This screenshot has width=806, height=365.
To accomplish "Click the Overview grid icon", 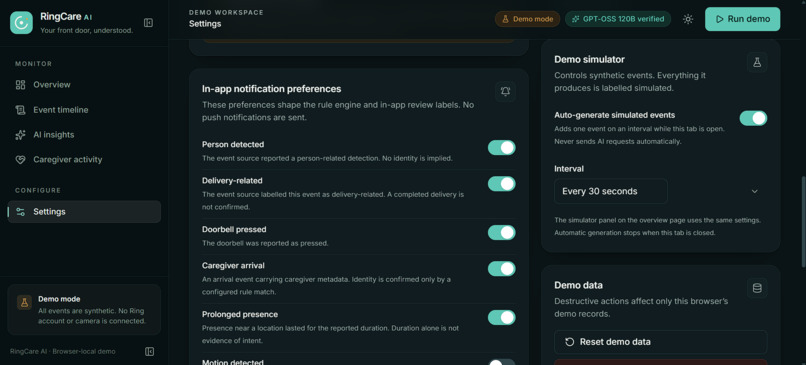I will 21,85.
